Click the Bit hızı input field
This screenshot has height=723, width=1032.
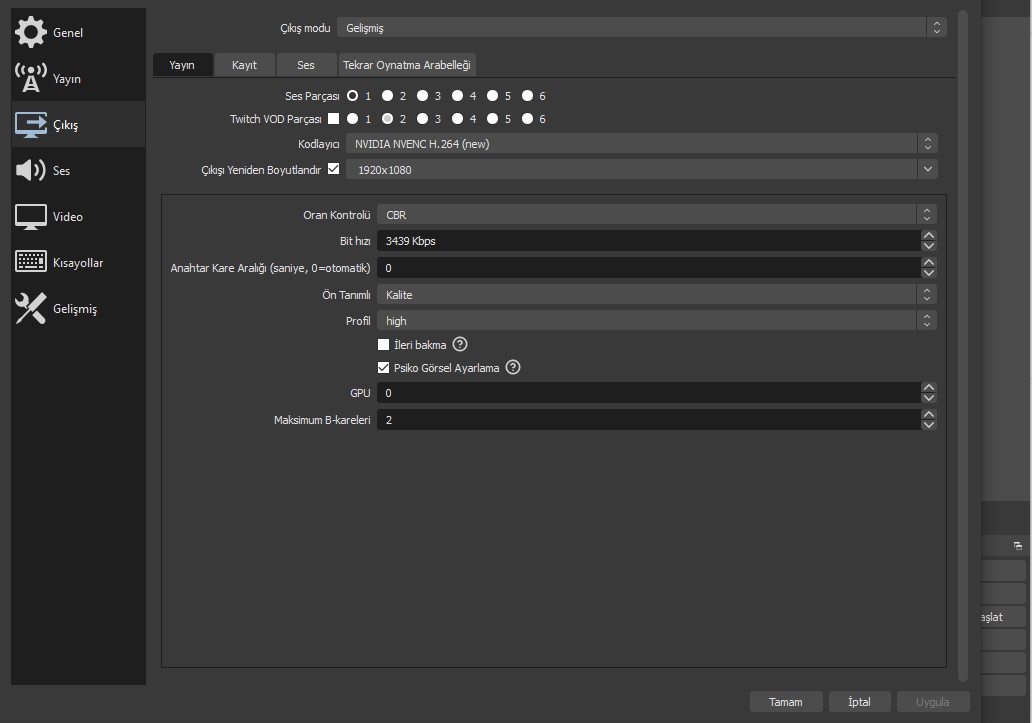tap(649, 241)
